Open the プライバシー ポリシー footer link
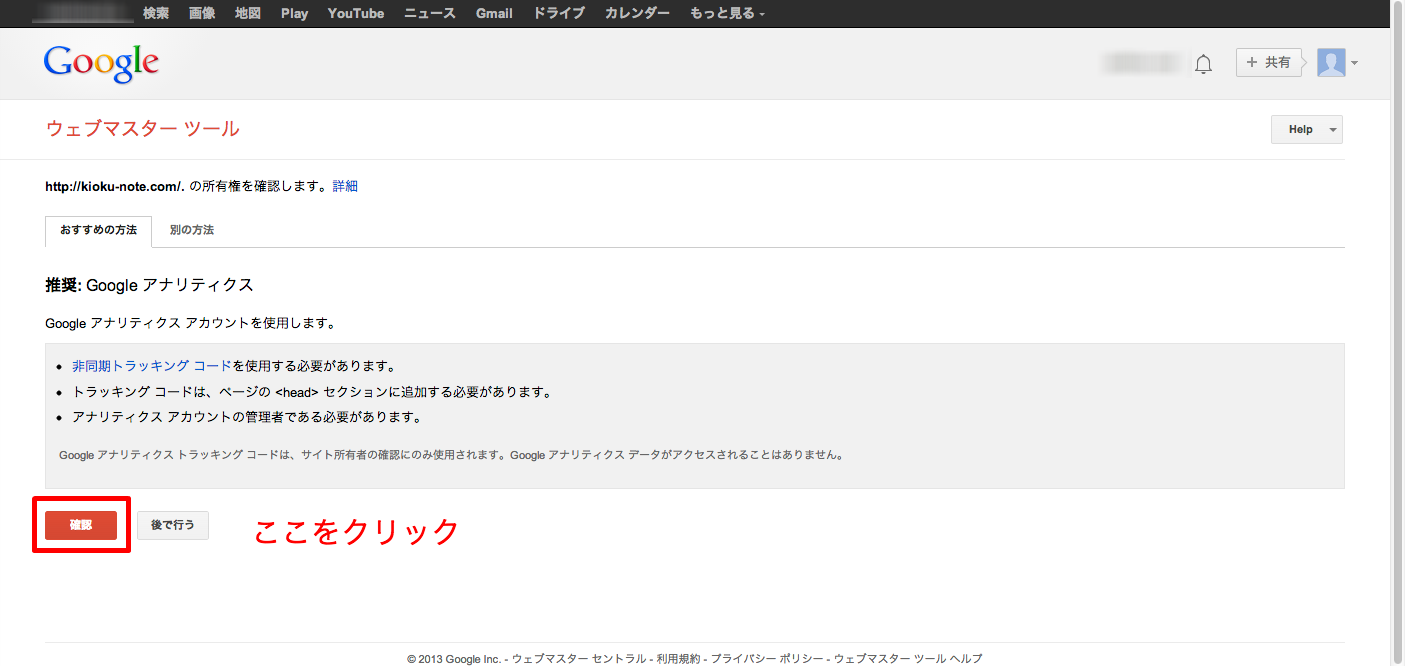The width and height of the screenshot is (1405, 666). (767, 659)
